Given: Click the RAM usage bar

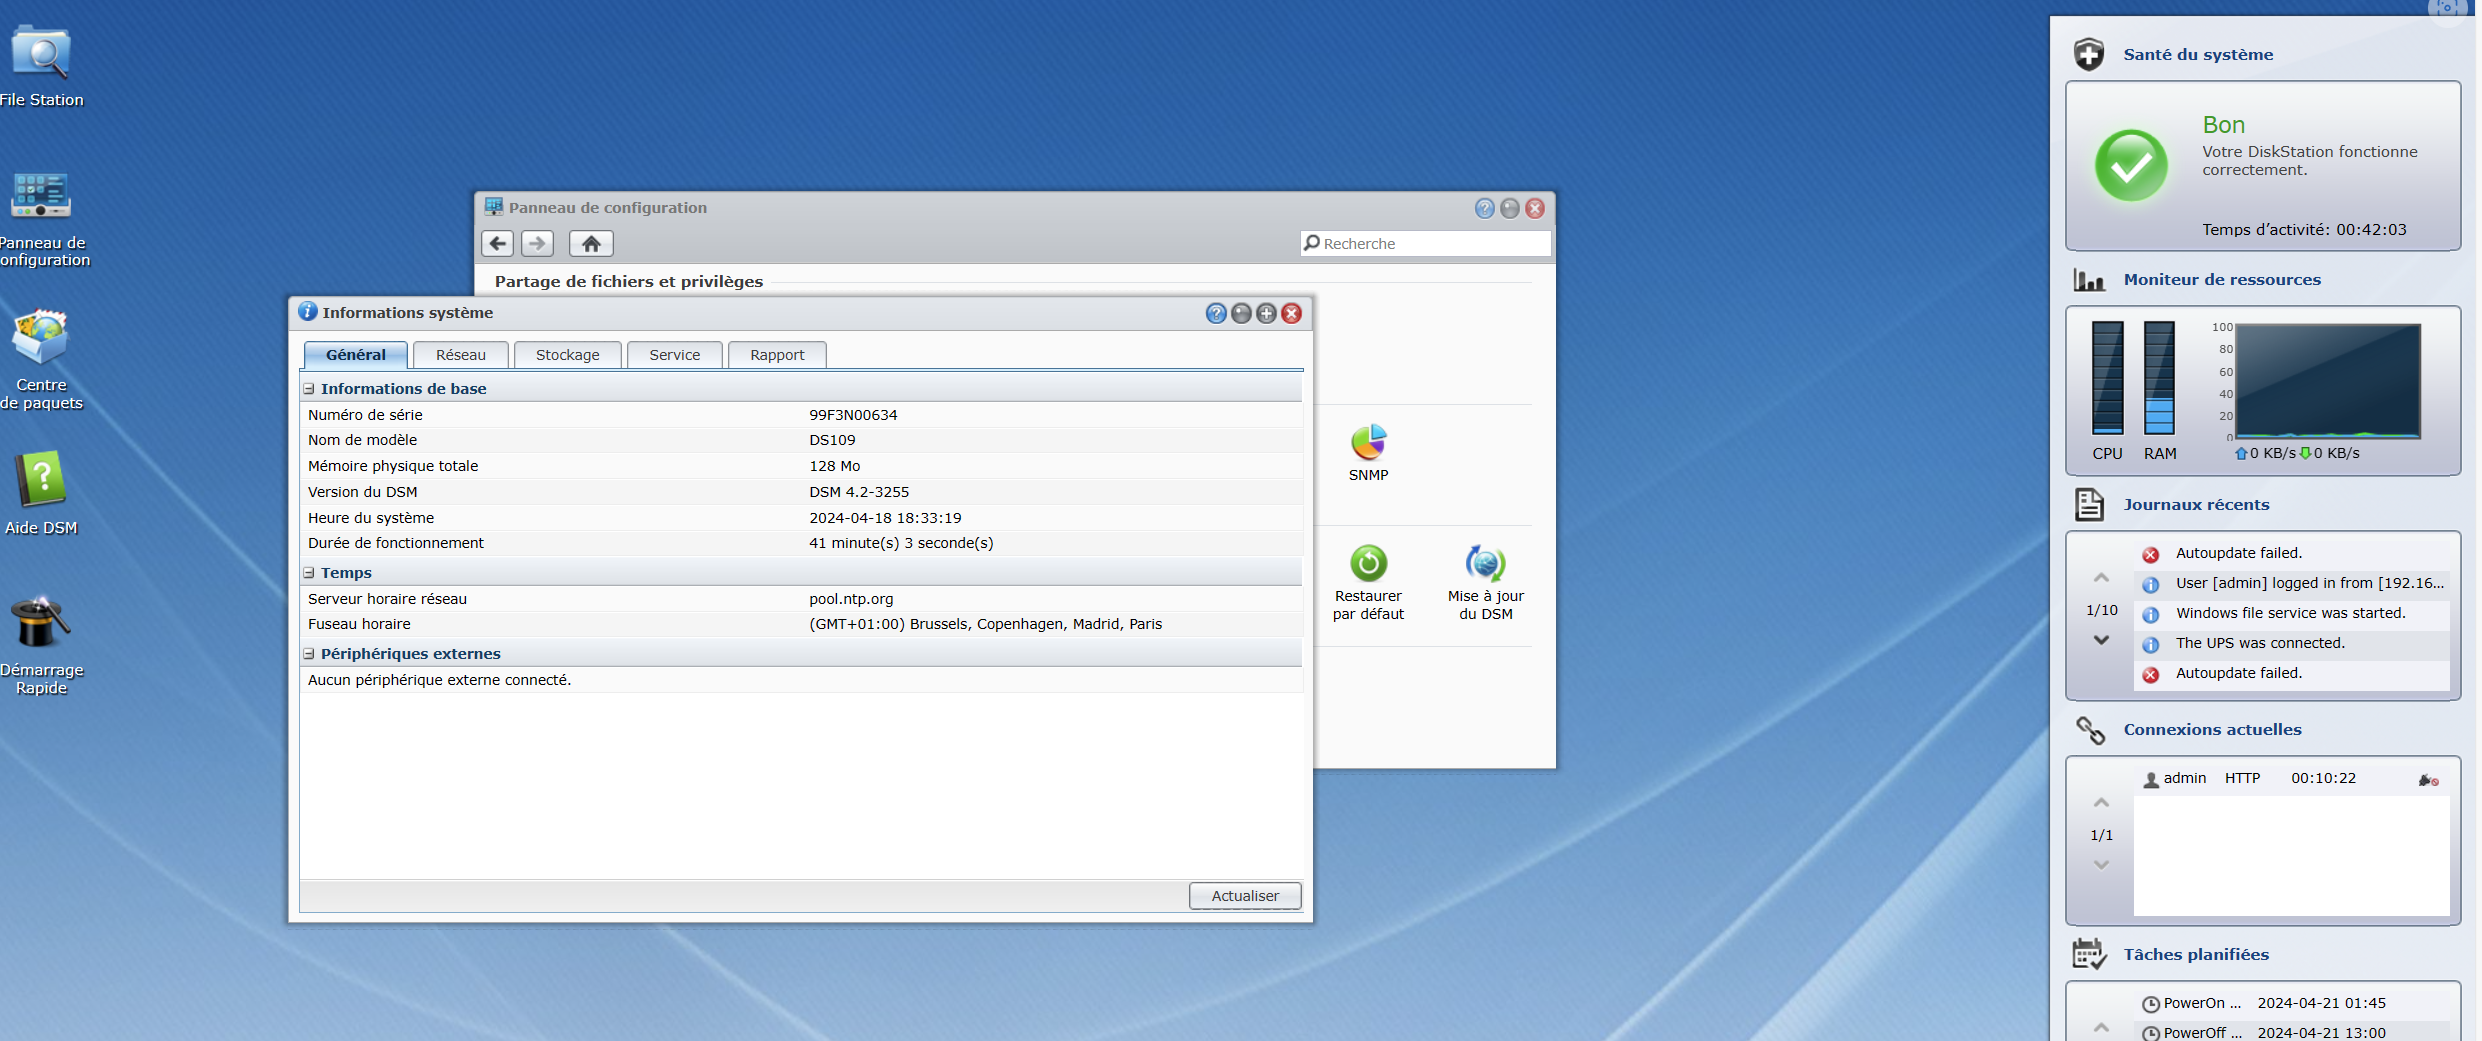Looking at the screenshot, I should [x=2159, y=378].
